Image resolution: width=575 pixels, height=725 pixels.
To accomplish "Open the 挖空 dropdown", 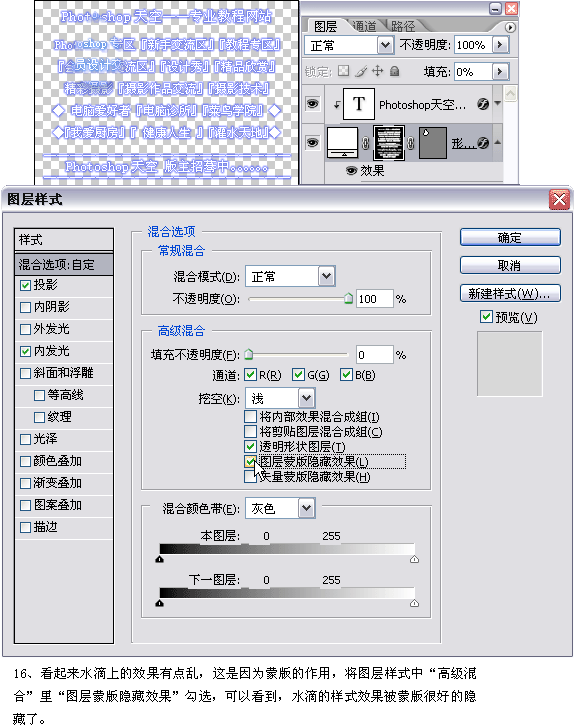I will click(280, 398).
